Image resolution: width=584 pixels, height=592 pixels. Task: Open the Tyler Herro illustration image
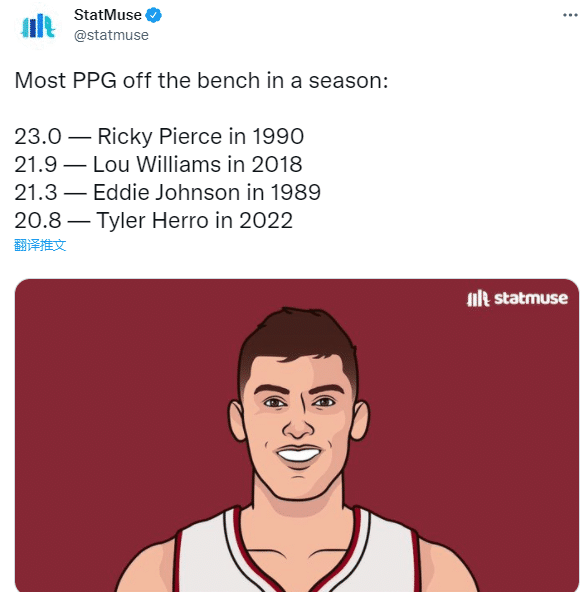point(297,435)
